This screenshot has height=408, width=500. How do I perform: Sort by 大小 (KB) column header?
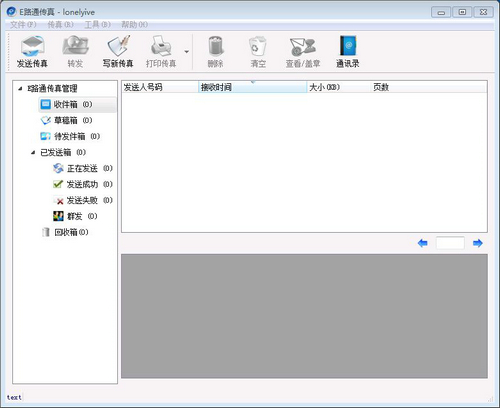pos(338,87)
